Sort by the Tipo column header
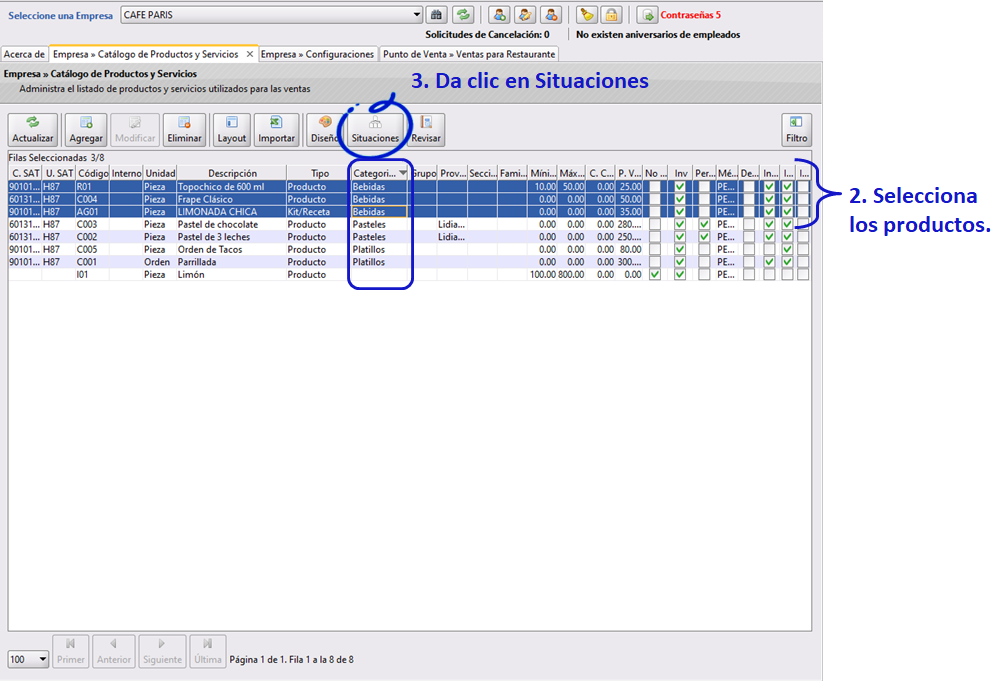This screenshot has width=1001, height=681. pos(319,173)
